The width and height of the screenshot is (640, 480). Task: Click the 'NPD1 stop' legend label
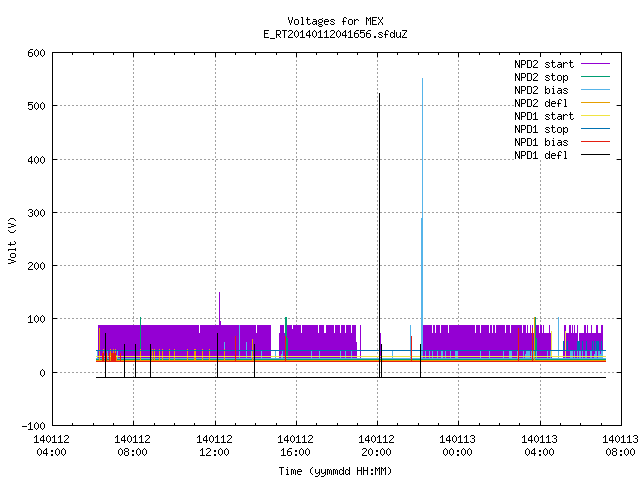point(541,129)
